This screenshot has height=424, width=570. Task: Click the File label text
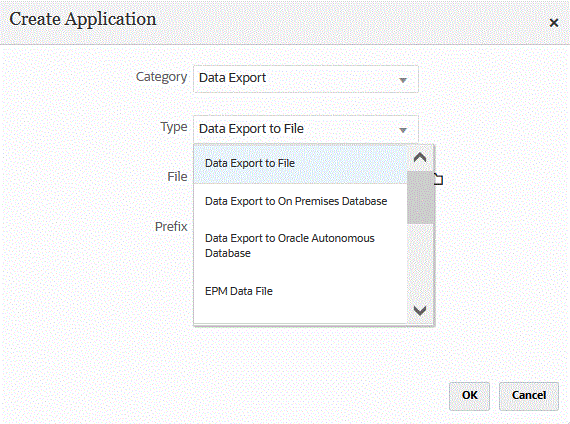[x=177, y=177]
